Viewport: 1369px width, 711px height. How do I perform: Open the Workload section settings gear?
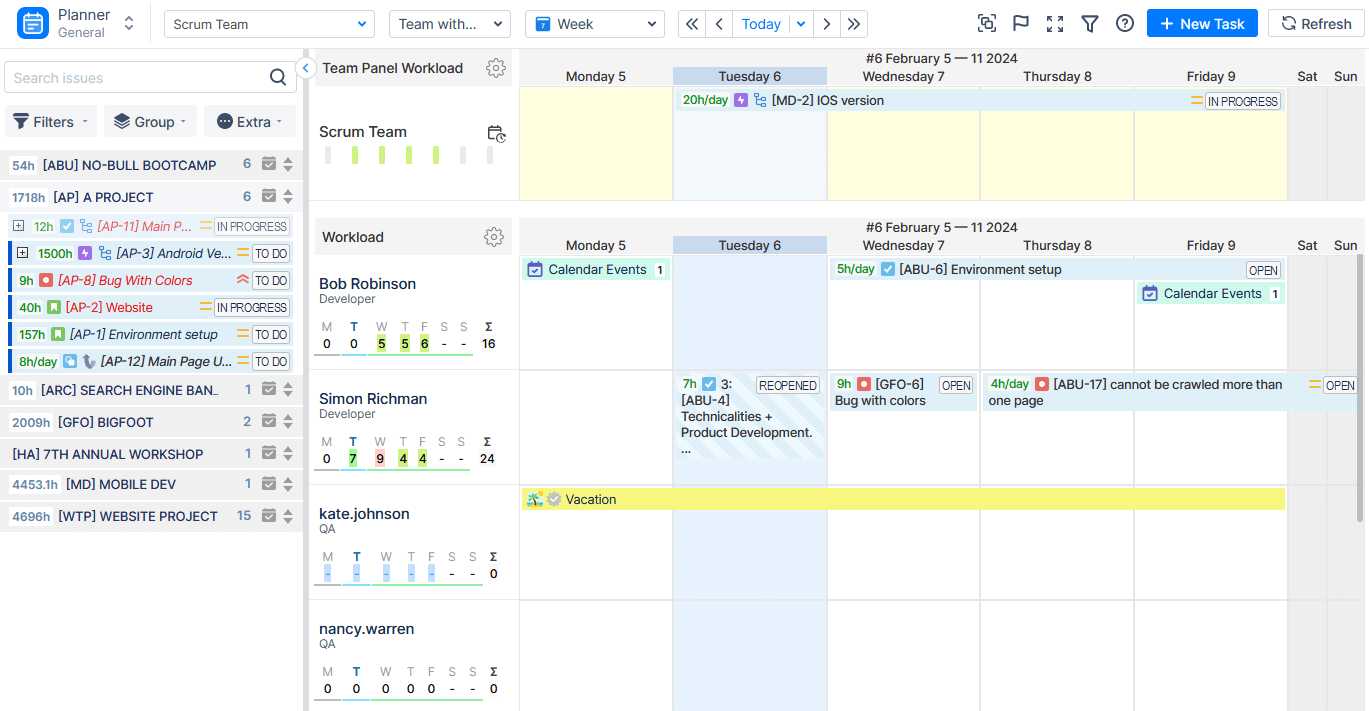494,237
